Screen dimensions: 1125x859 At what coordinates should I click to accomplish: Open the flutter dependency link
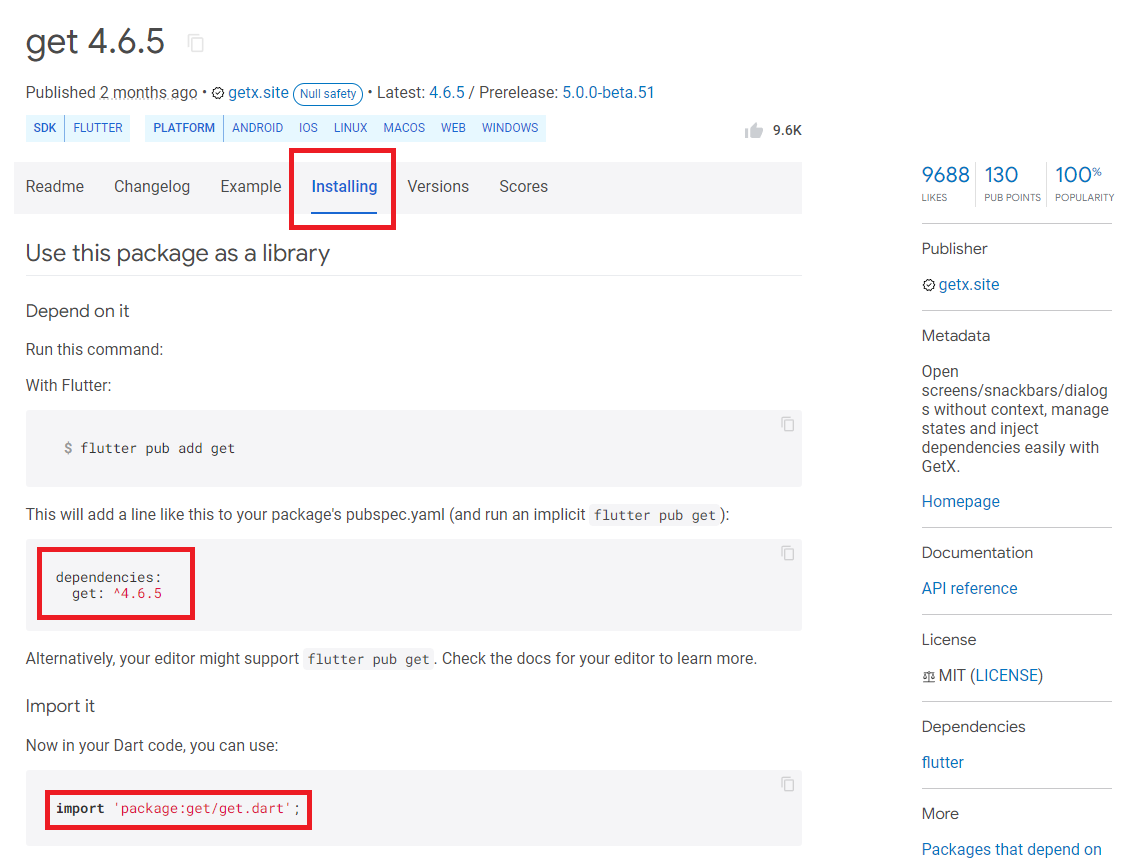tap(943, 762)
